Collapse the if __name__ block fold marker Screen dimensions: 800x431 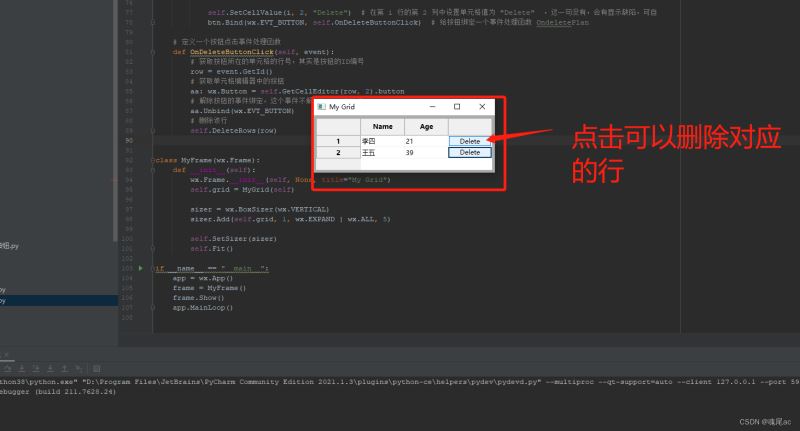[x=153, y=268]
